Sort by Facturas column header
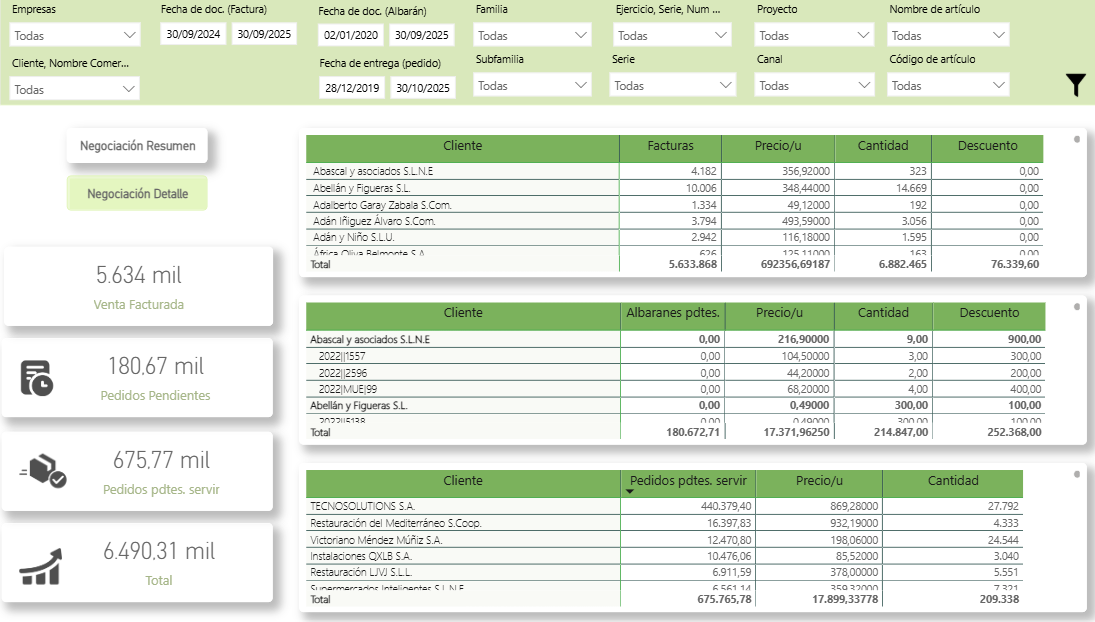Image resolution: width=1095 pixels, height=622 pixels. [x=670, y=146]
